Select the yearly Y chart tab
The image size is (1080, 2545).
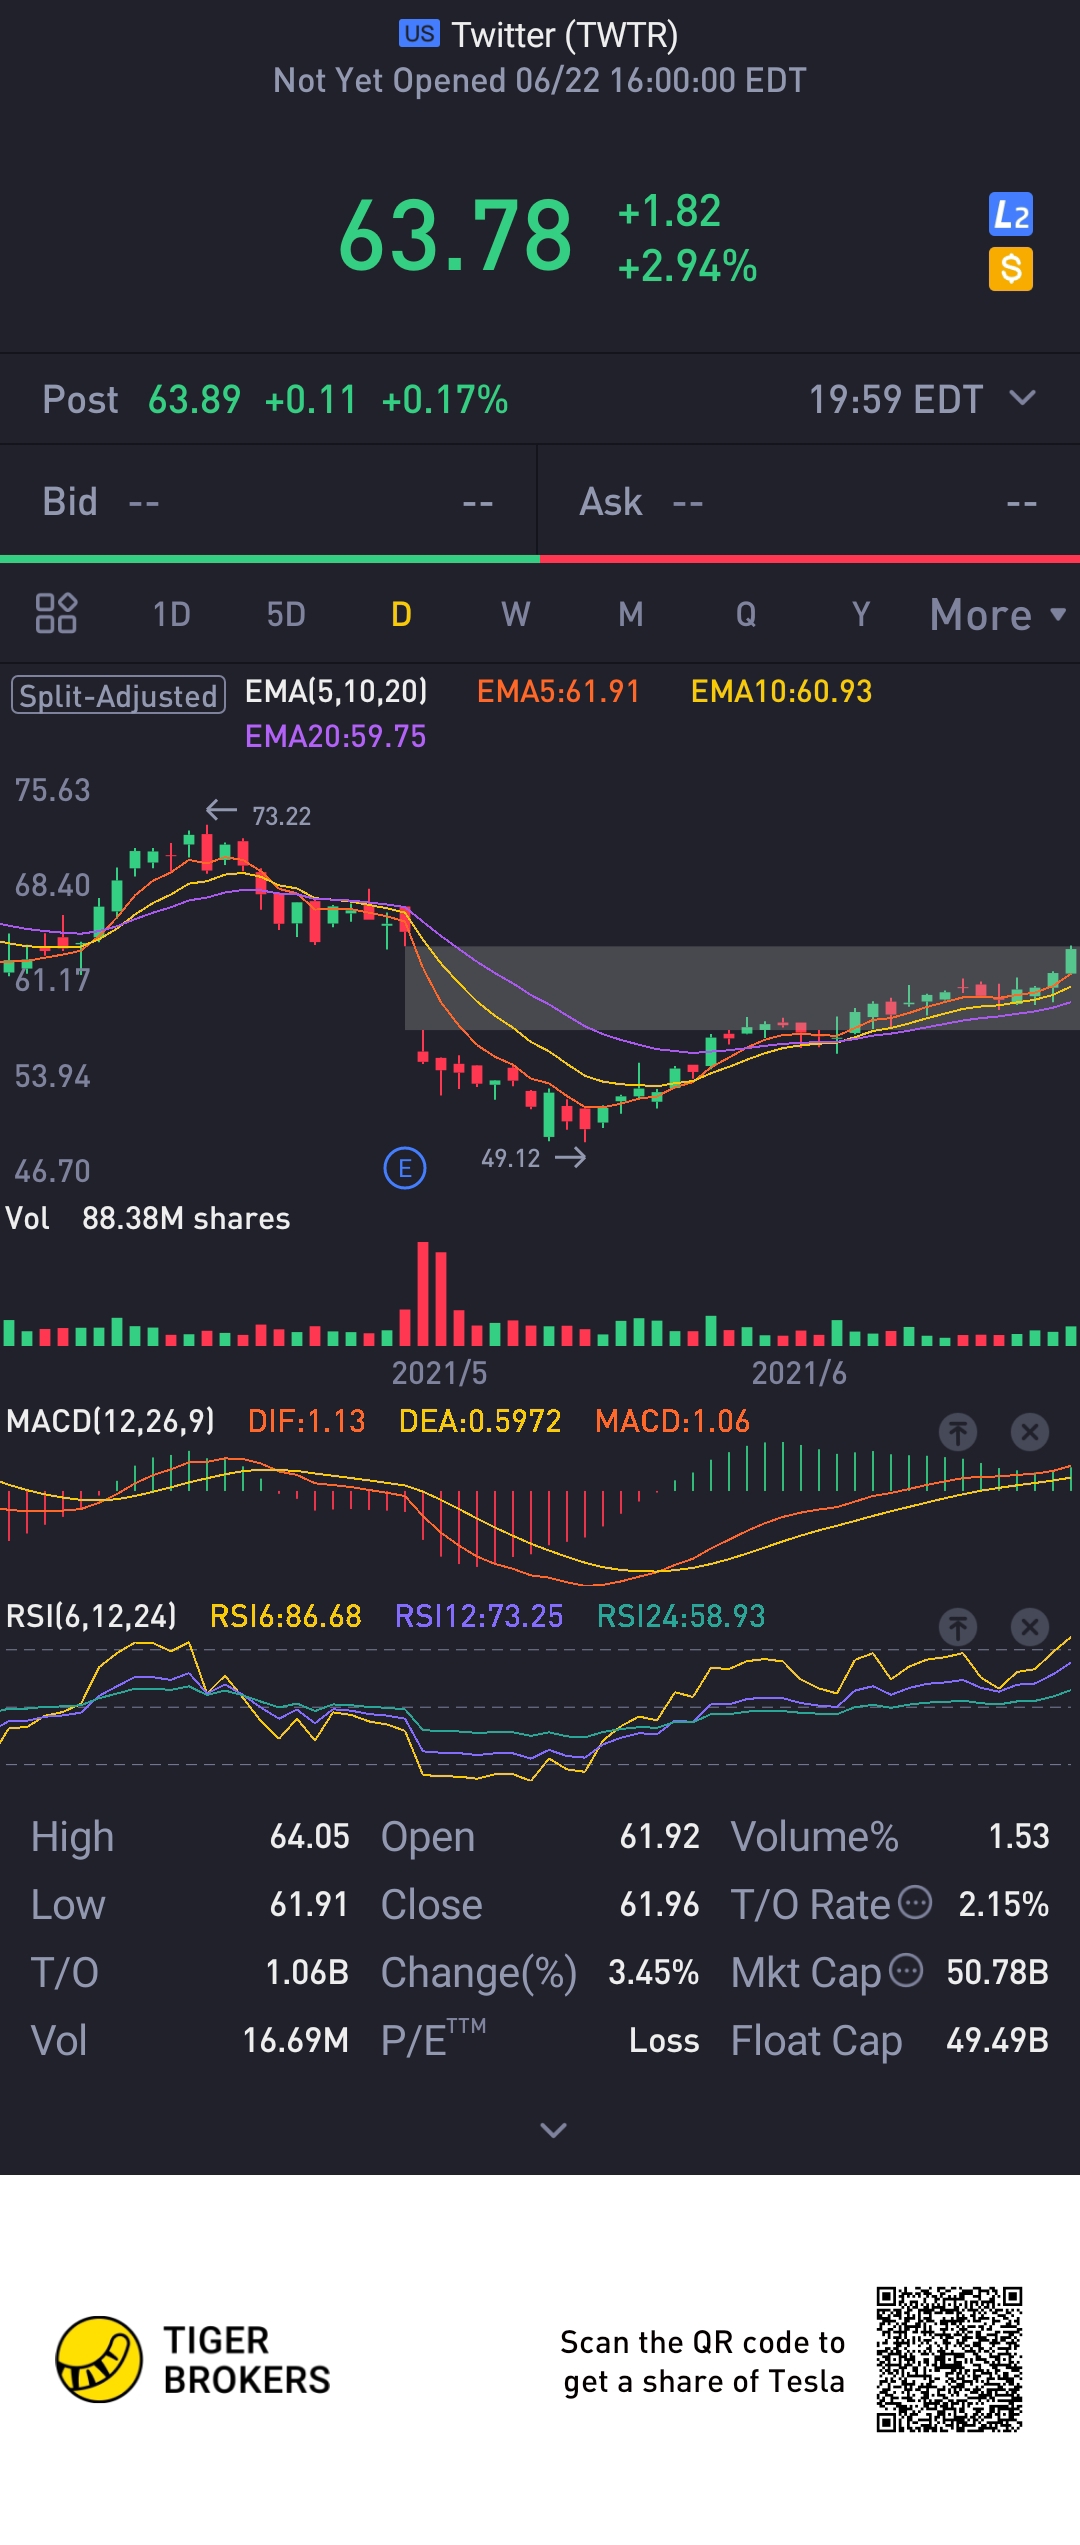pos(861,614)
